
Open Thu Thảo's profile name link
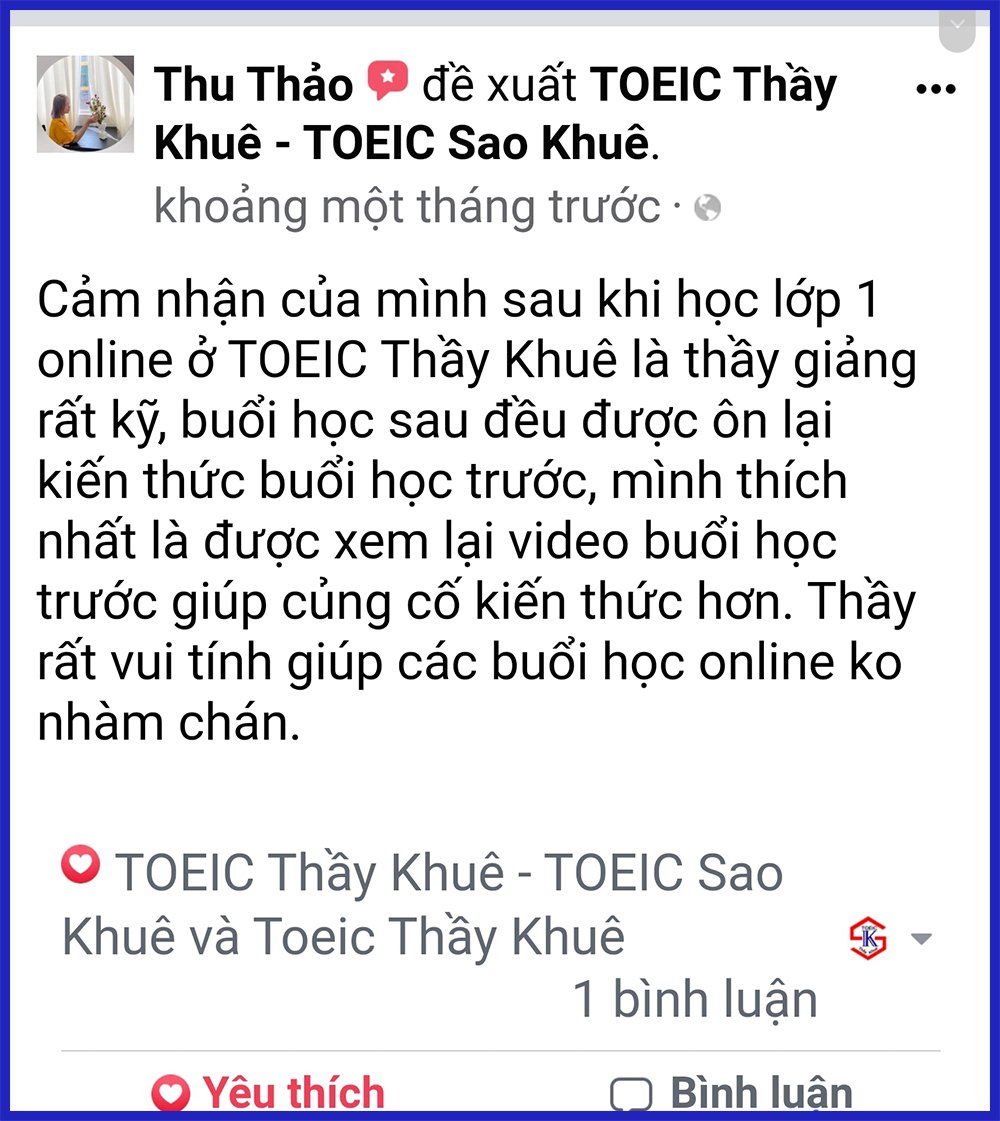point(253,84)
